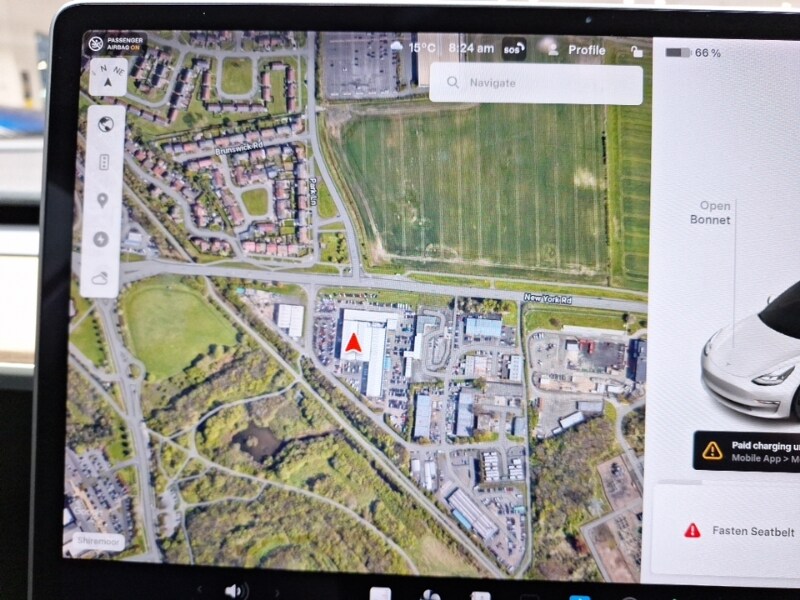
Task: Click the Navigate search field
Action: [536, 83]
